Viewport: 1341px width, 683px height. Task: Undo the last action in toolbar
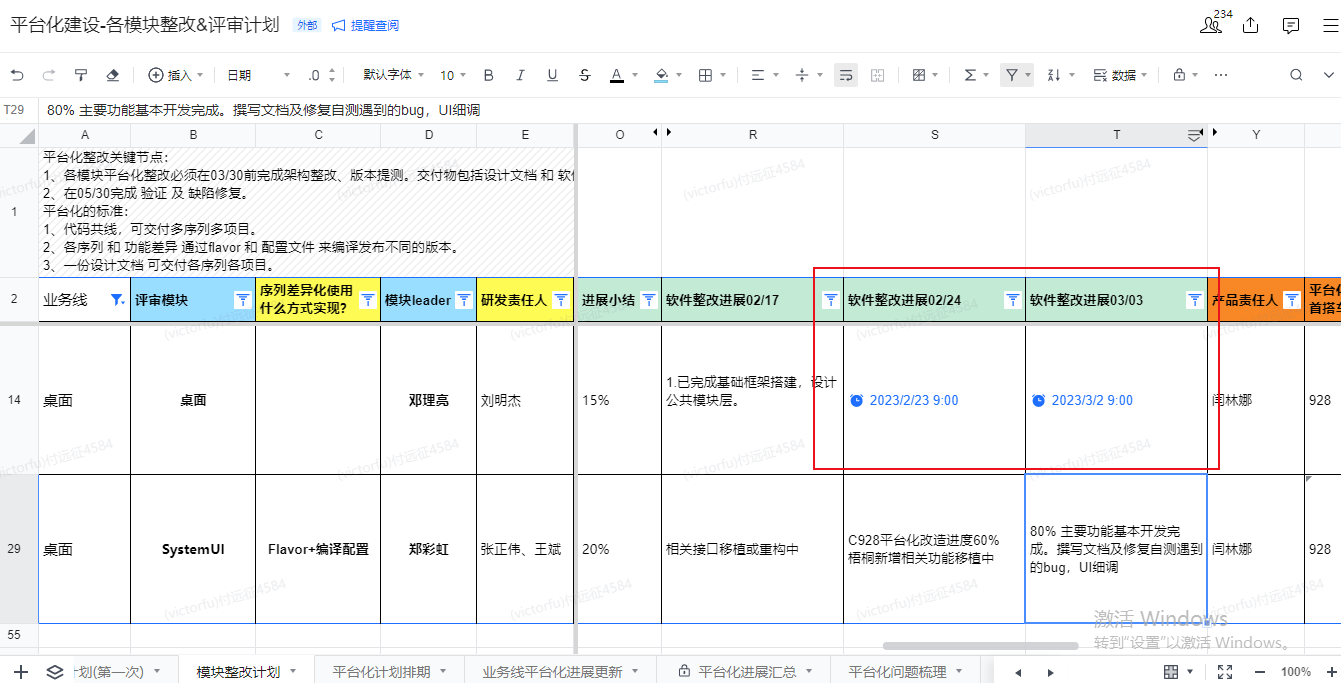pyautogui.click(x=17, y=75)
